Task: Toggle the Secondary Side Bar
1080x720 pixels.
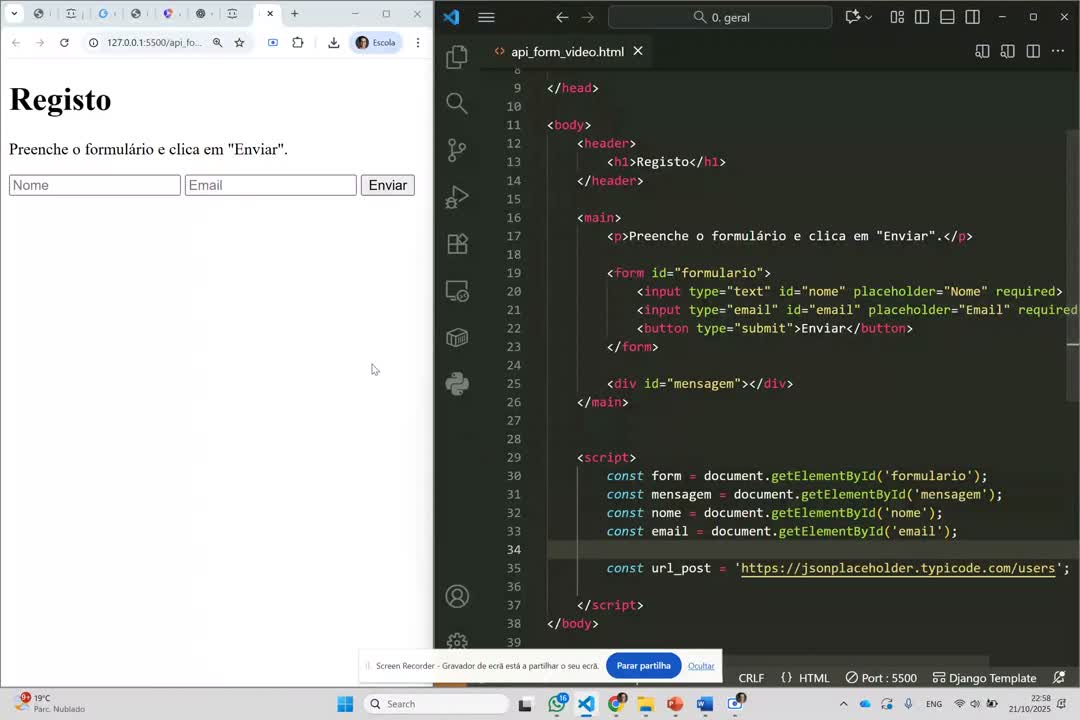Action: pyautogui.click(x=972, y=17)
